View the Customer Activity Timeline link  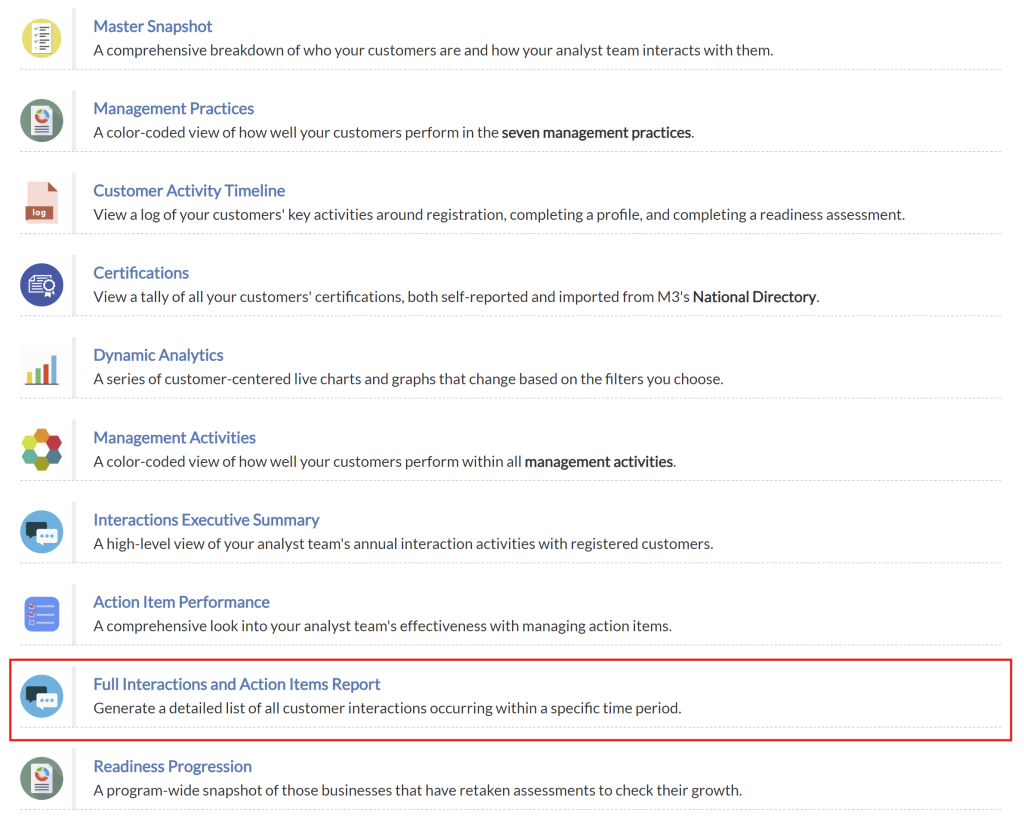pos(189,190)
